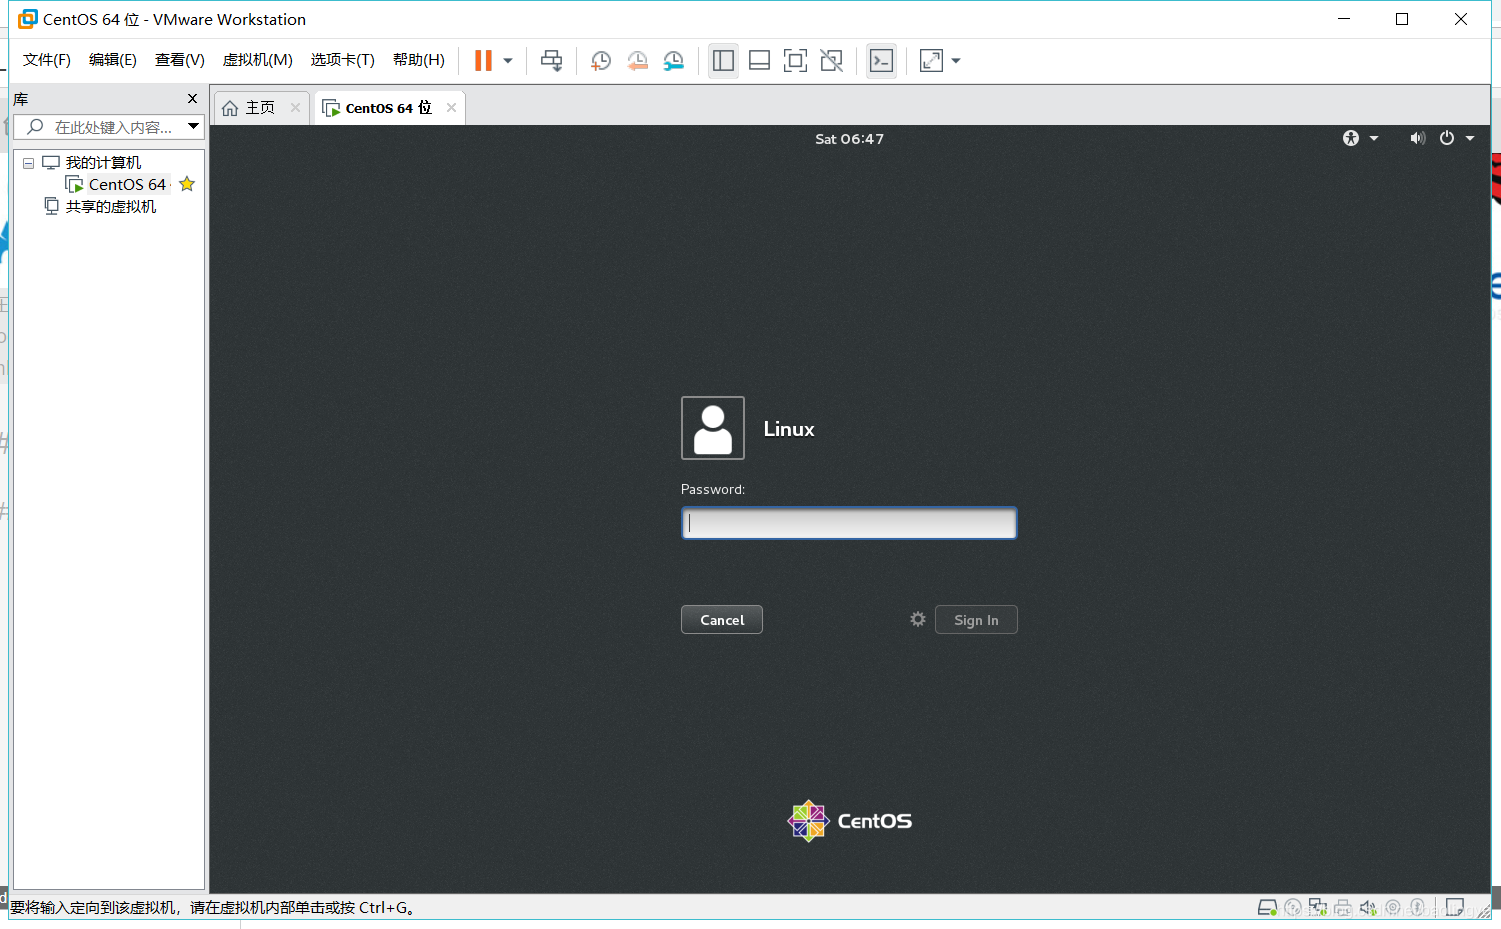The width and height of the screenshot is (1501, 929).
Task: Minimize the VMware Workstation window
Action: click(1344, 19)
